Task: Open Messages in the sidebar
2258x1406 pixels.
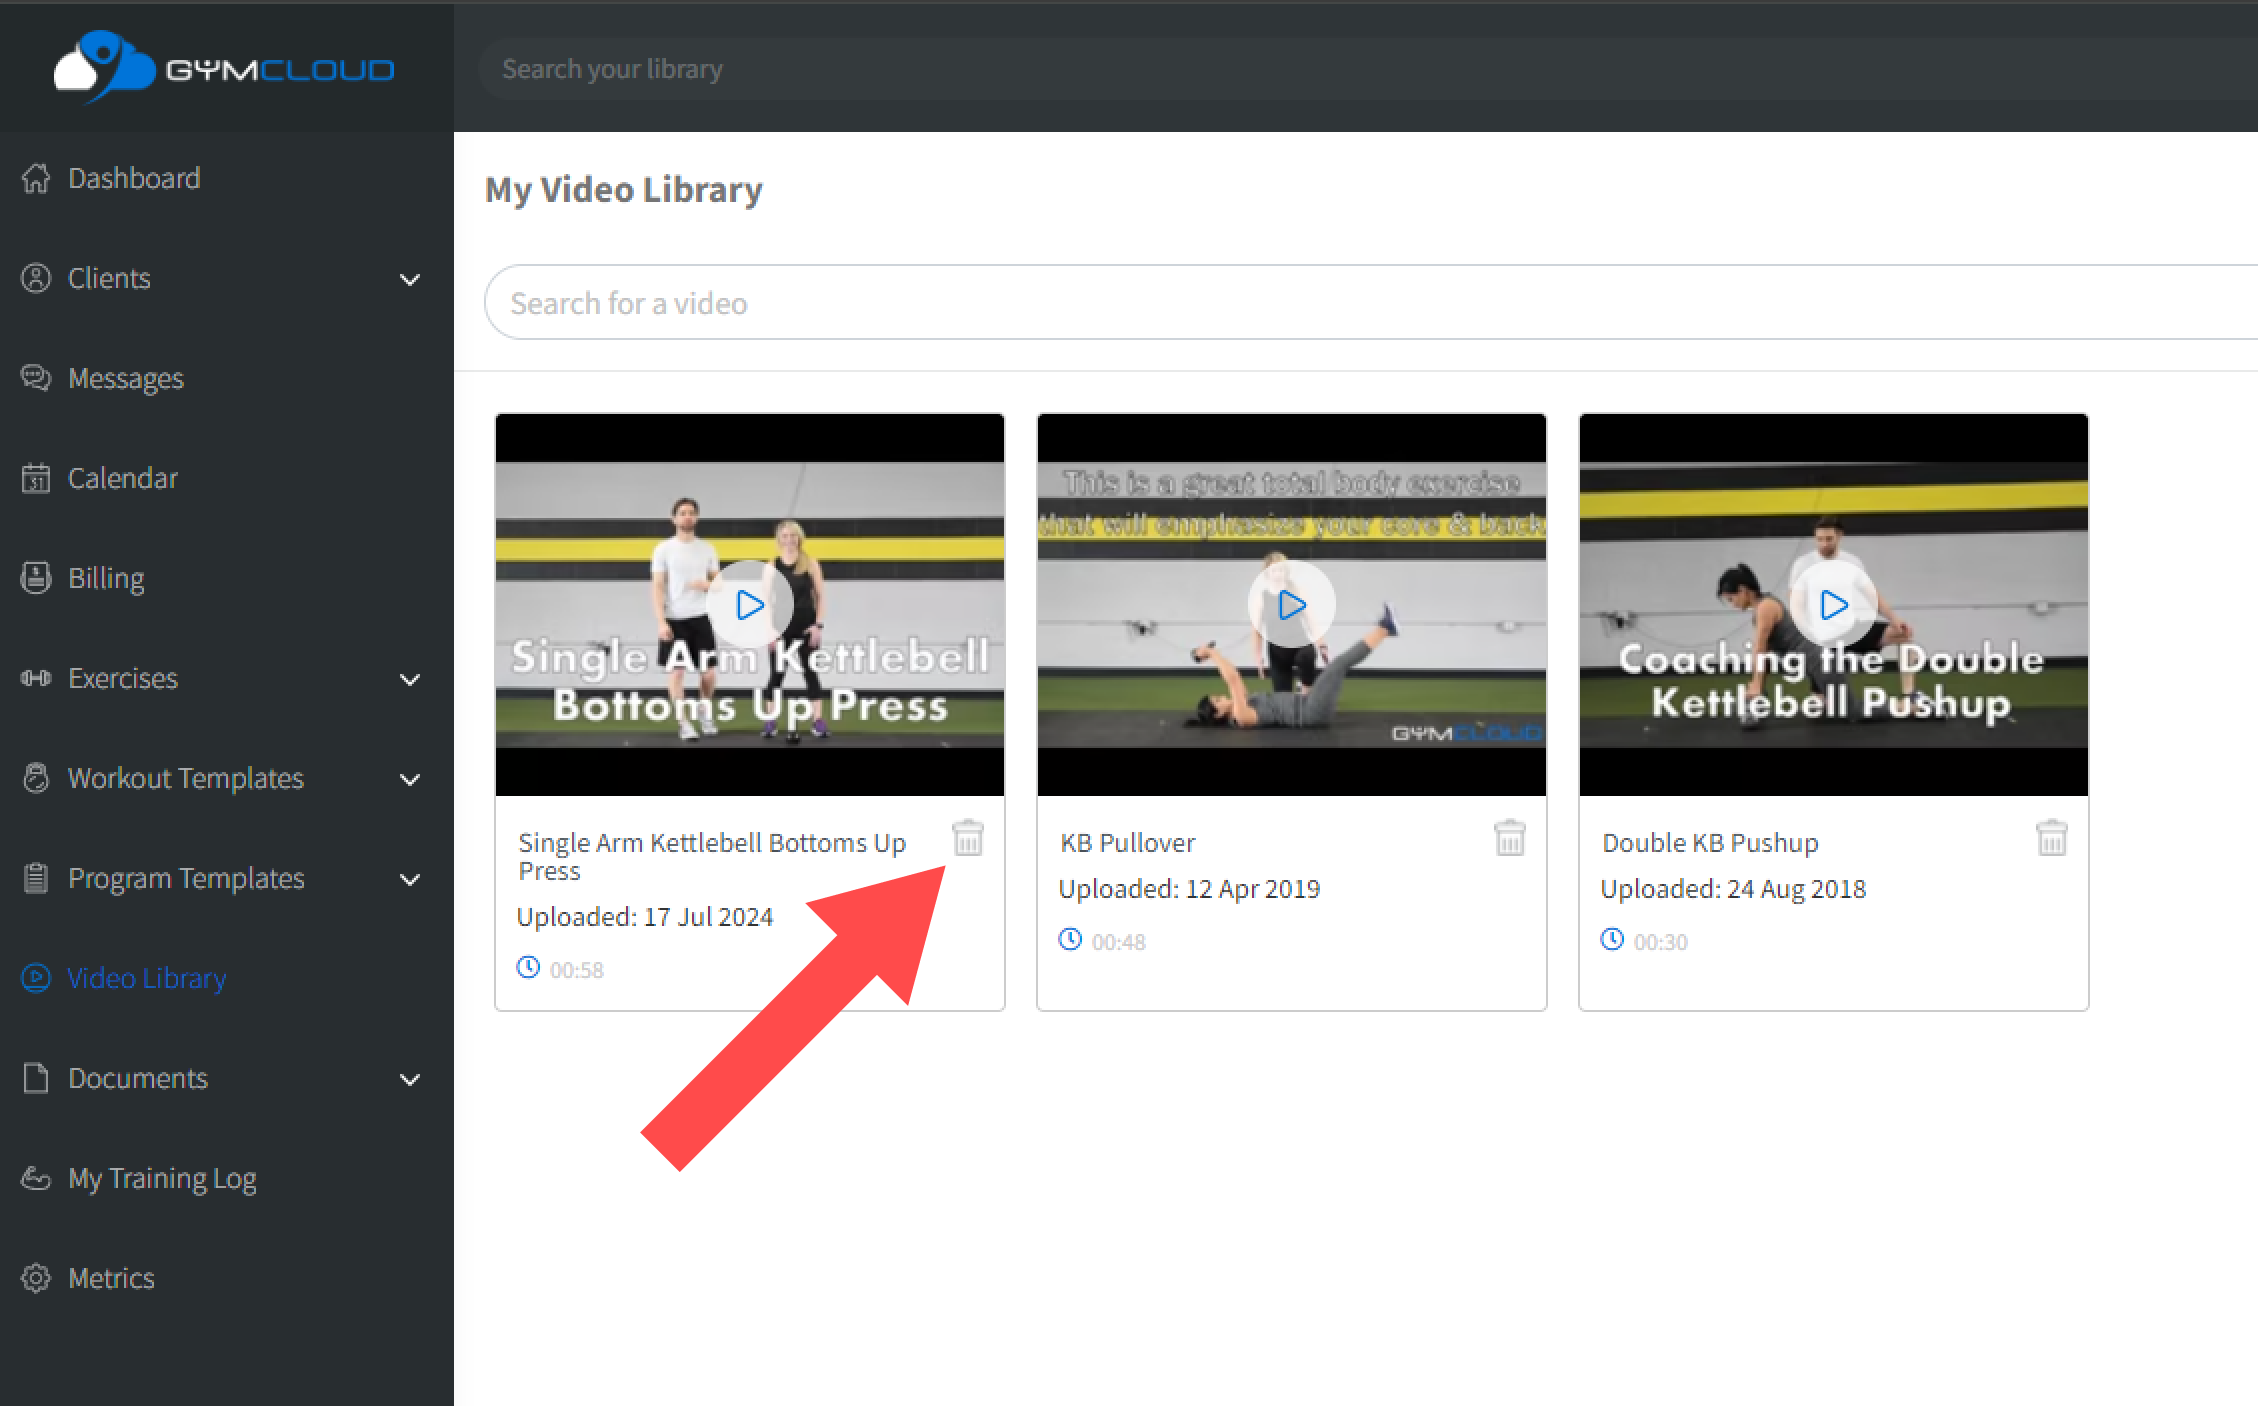Action: pos(126,378)
